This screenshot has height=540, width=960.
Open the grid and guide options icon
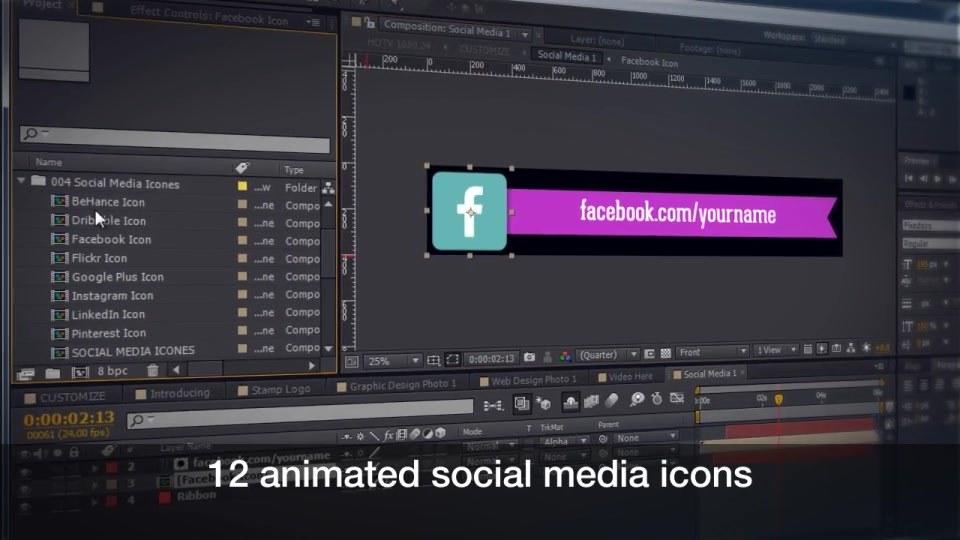point(433,360)
